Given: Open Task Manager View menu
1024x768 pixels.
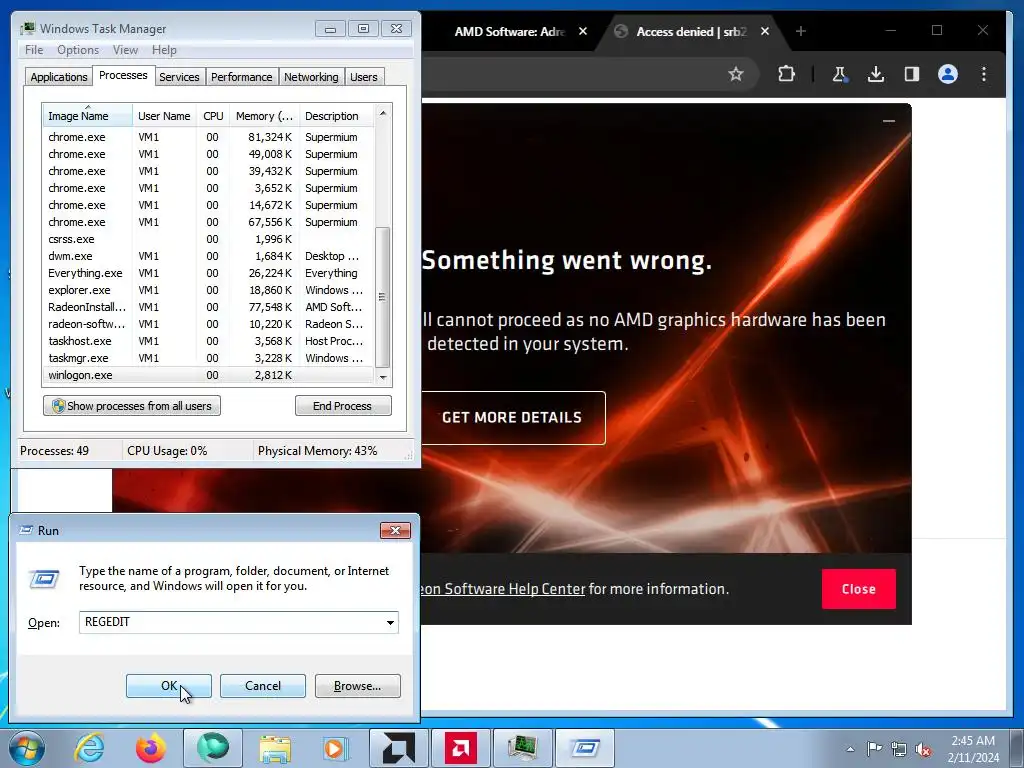Looking at the screenshot, I should pyautogui.click(x=125, y=50).
